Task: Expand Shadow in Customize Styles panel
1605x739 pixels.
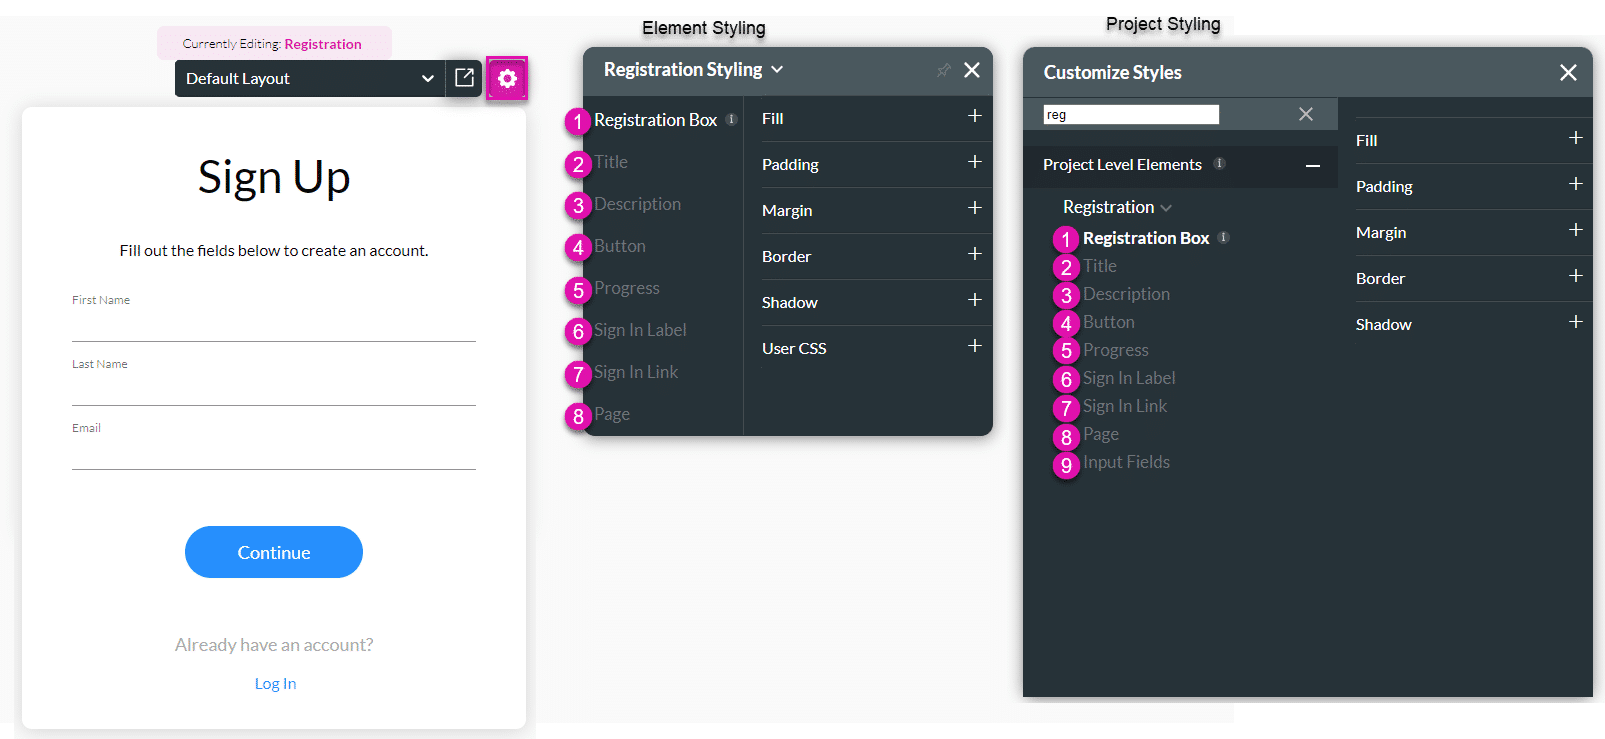Action: point(1575,323)
